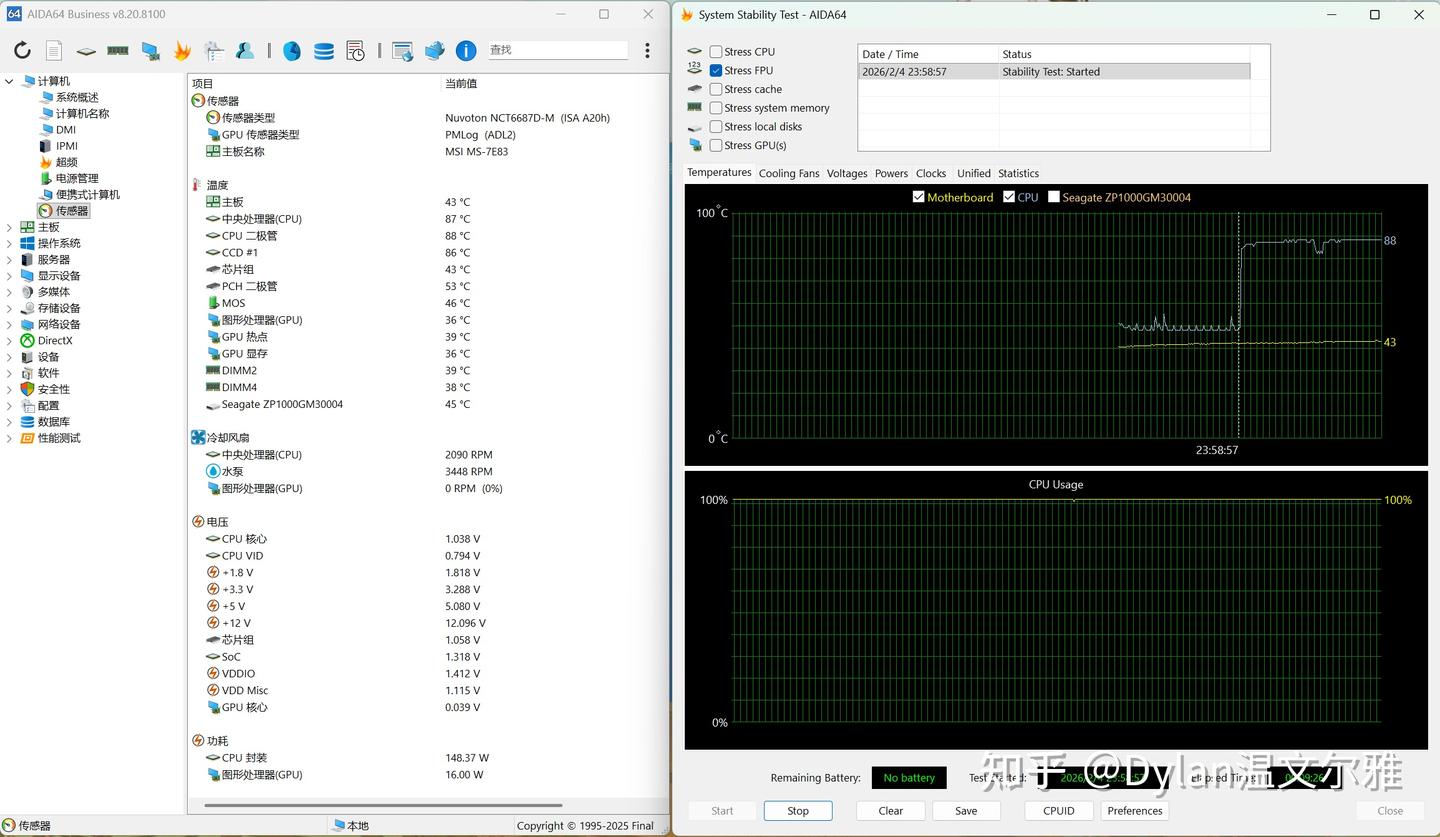This screenshot has height=837, width=1440.
Task: Expand the 显示设备 tree node
Action: pyautogui.click(x=10, y=276)
